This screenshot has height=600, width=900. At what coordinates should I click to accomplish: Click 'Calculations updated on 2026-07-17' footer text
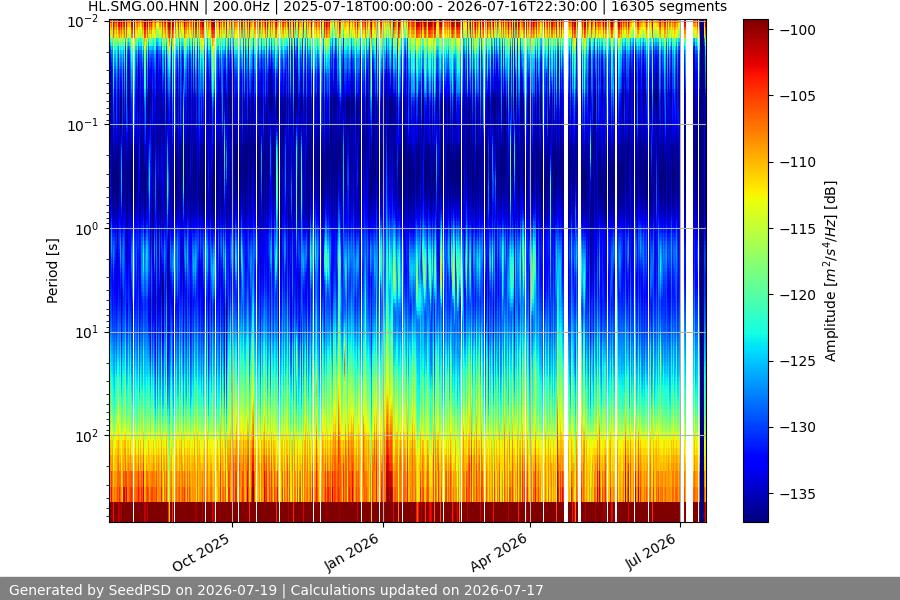pyautogui.click(x=417, y=590)
